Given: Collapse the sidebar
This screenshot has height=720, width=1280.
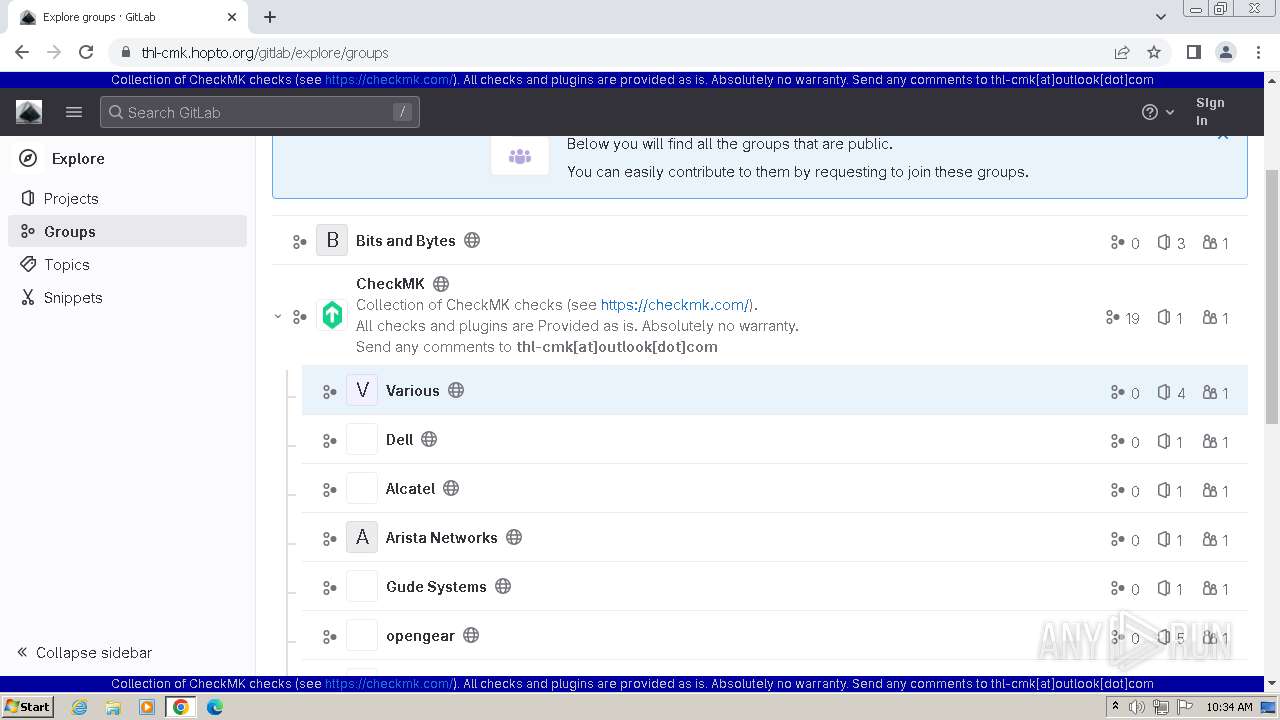Looking at the screenshot, I should coord(85,652).
